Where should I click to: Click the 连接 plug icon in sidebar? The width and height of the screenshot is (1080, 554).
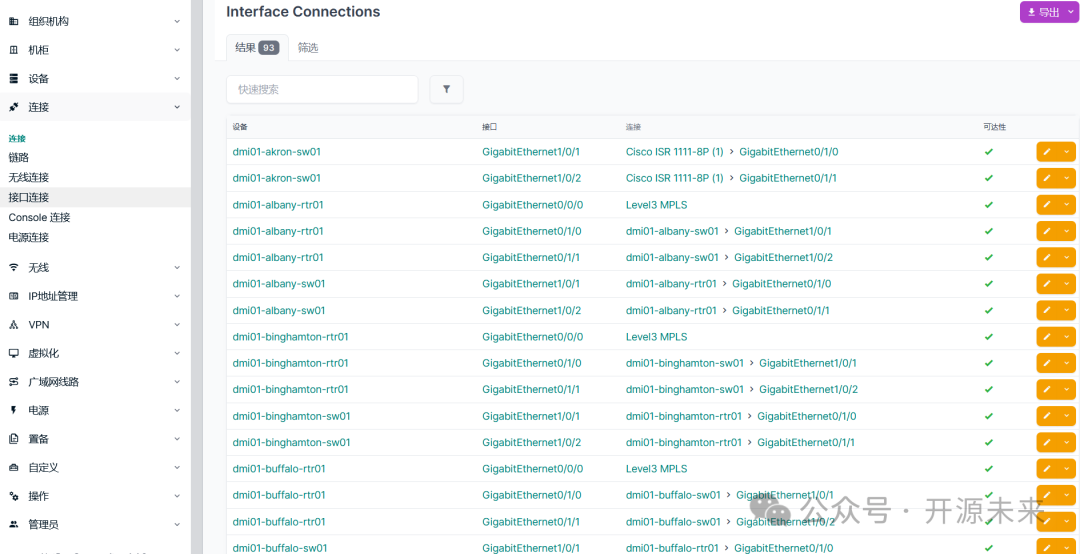[13, 107]
